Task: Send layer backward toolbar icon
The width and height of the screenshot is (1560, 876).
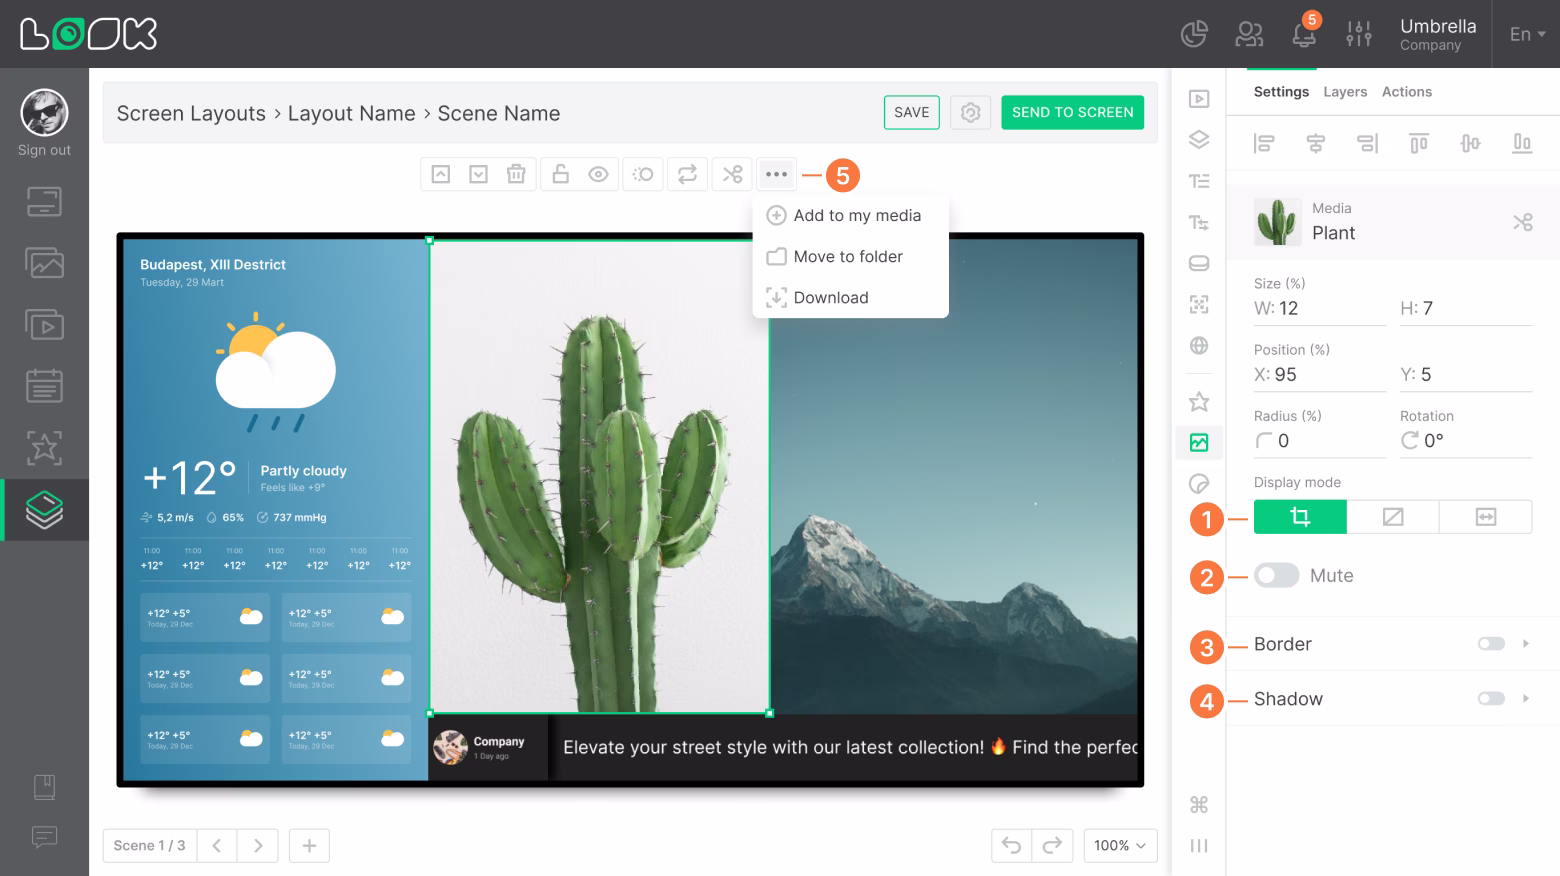Action: 479,174
